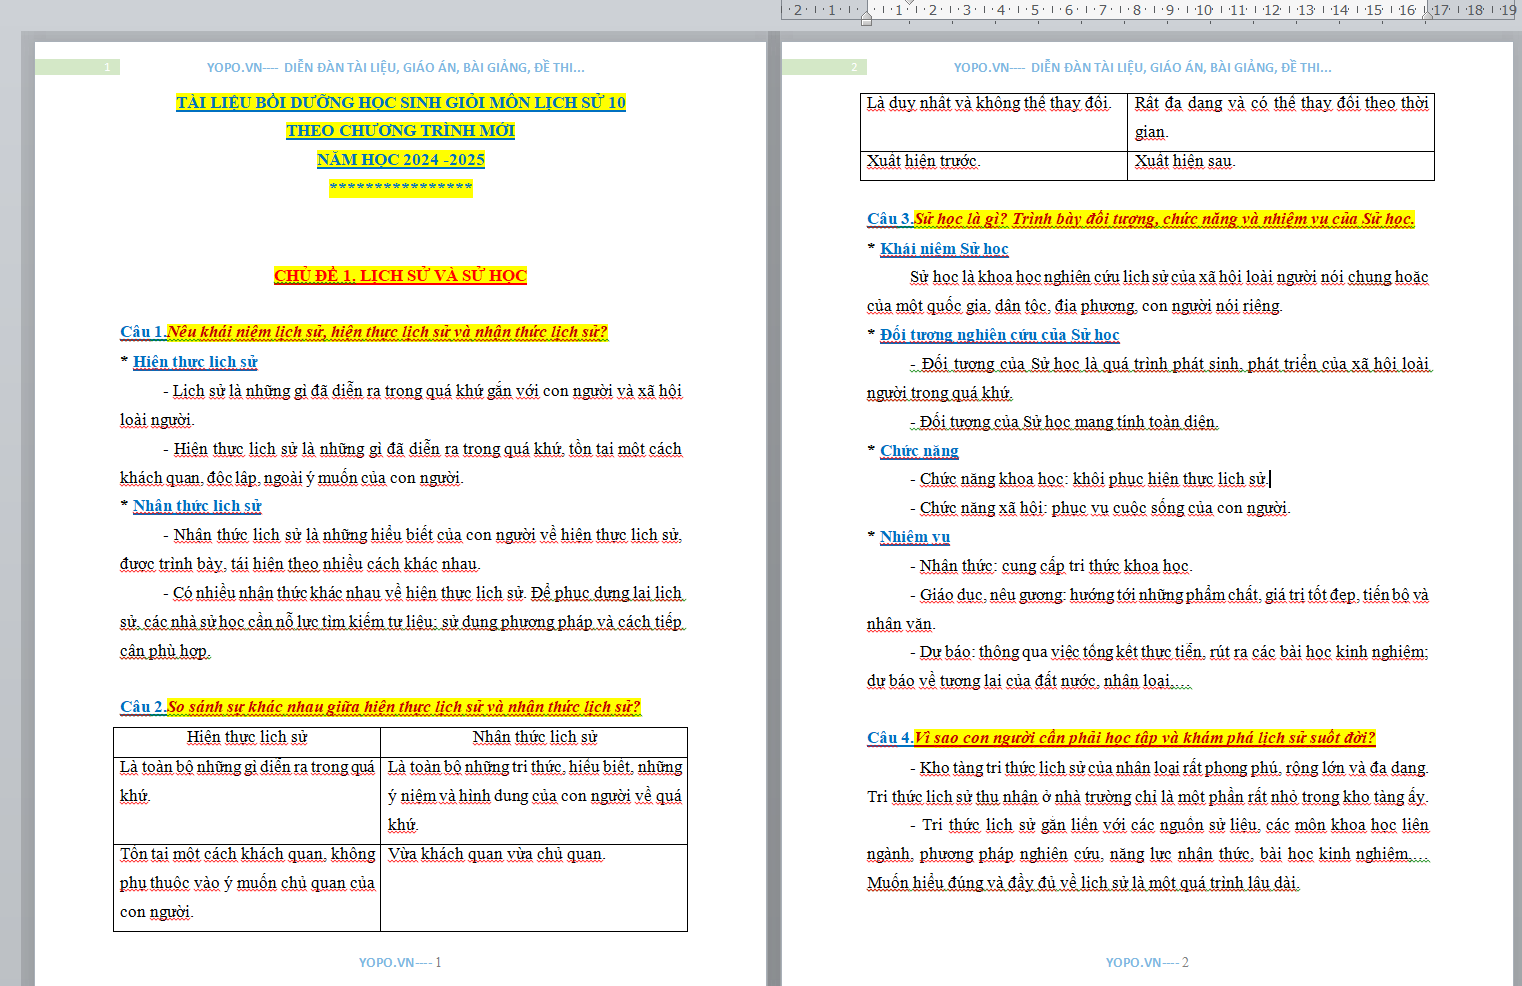Click the subheading 'Chức năng'
The width and height of the screenshot is (1522, 986).
[x=919, y=451]
